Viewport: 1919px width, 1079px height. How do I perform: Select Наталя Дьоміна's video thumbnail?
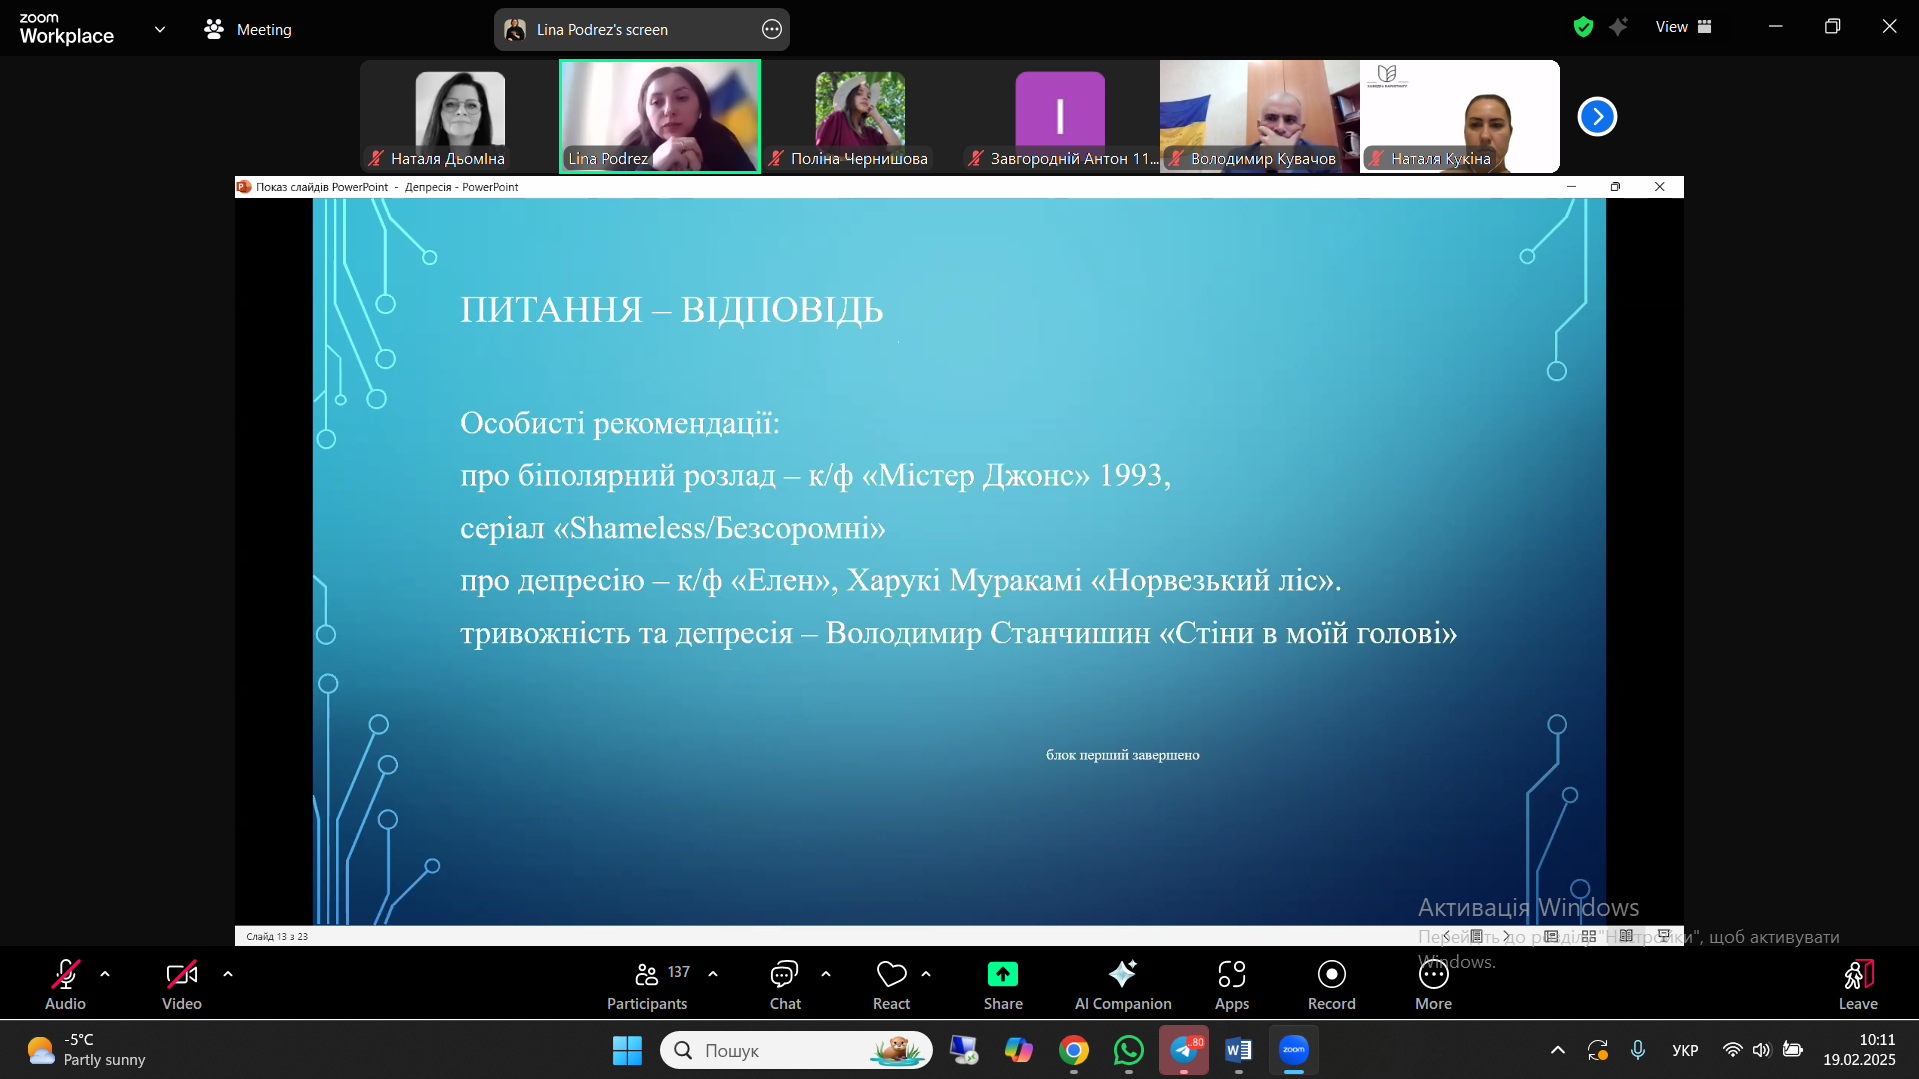[460, 116]
